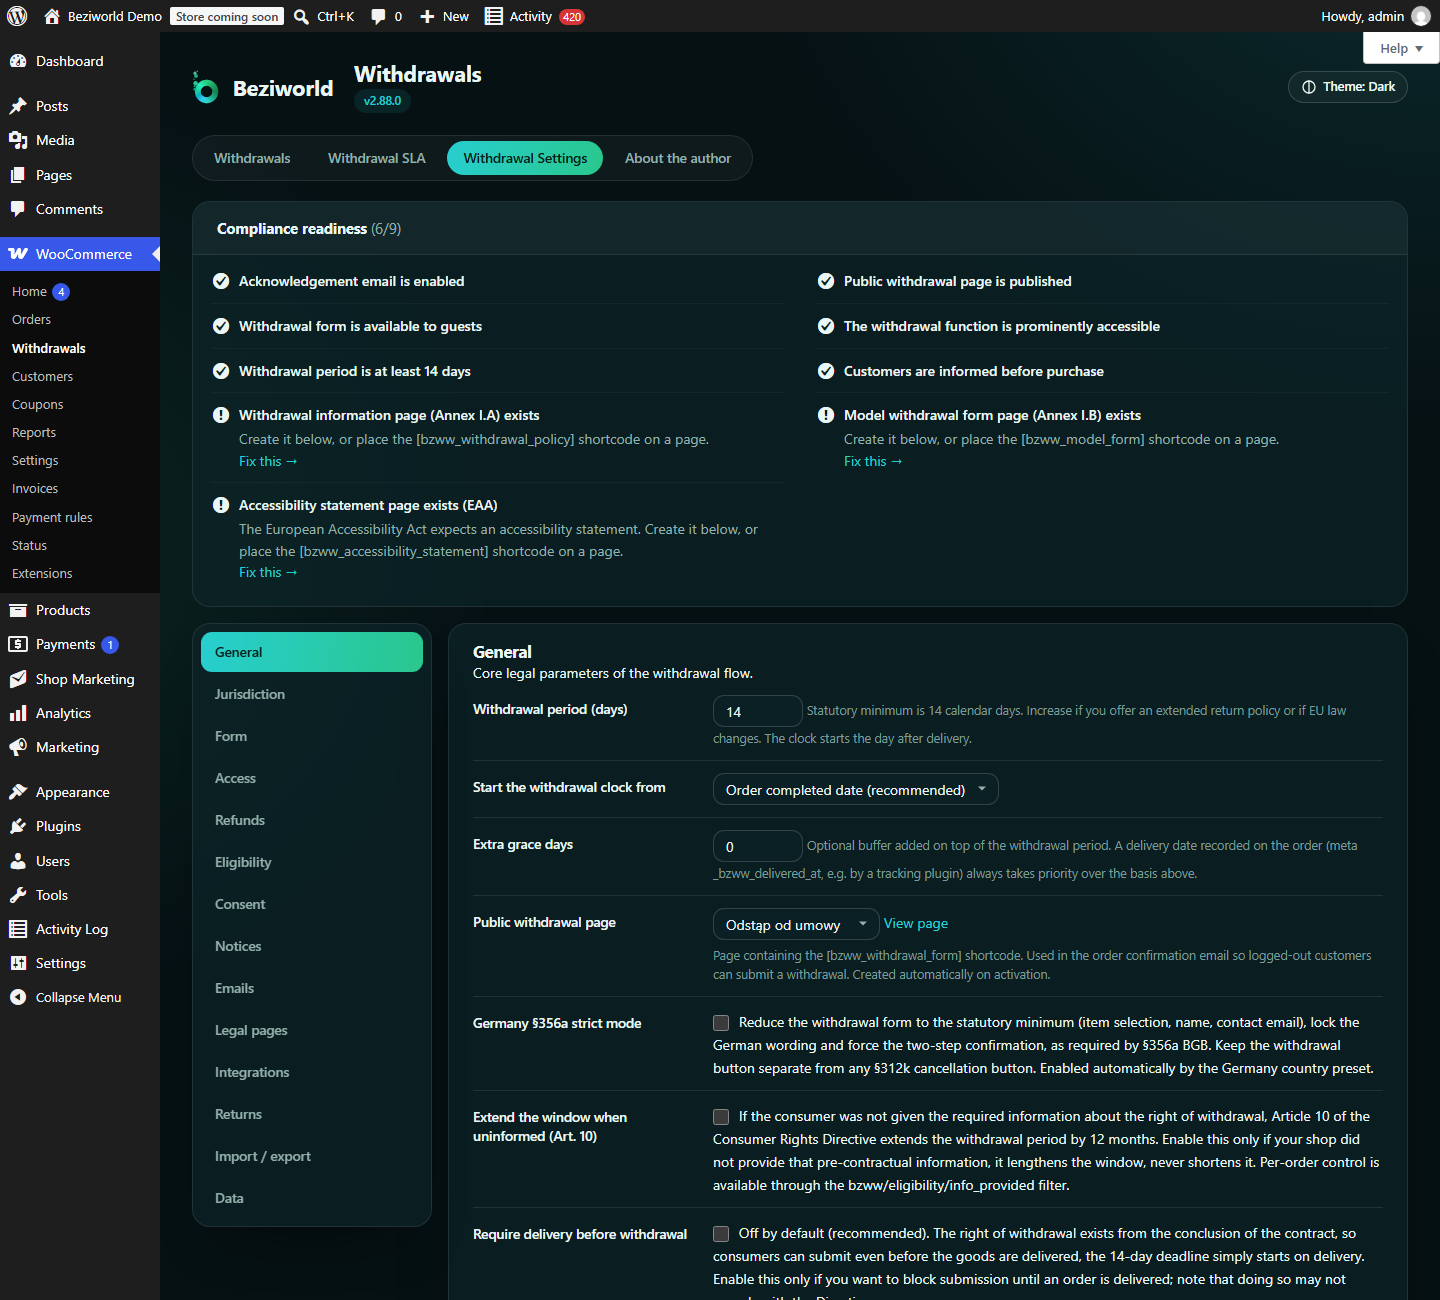
Task: Switch to the Withdrawals tab
Action: coord(252,158)
